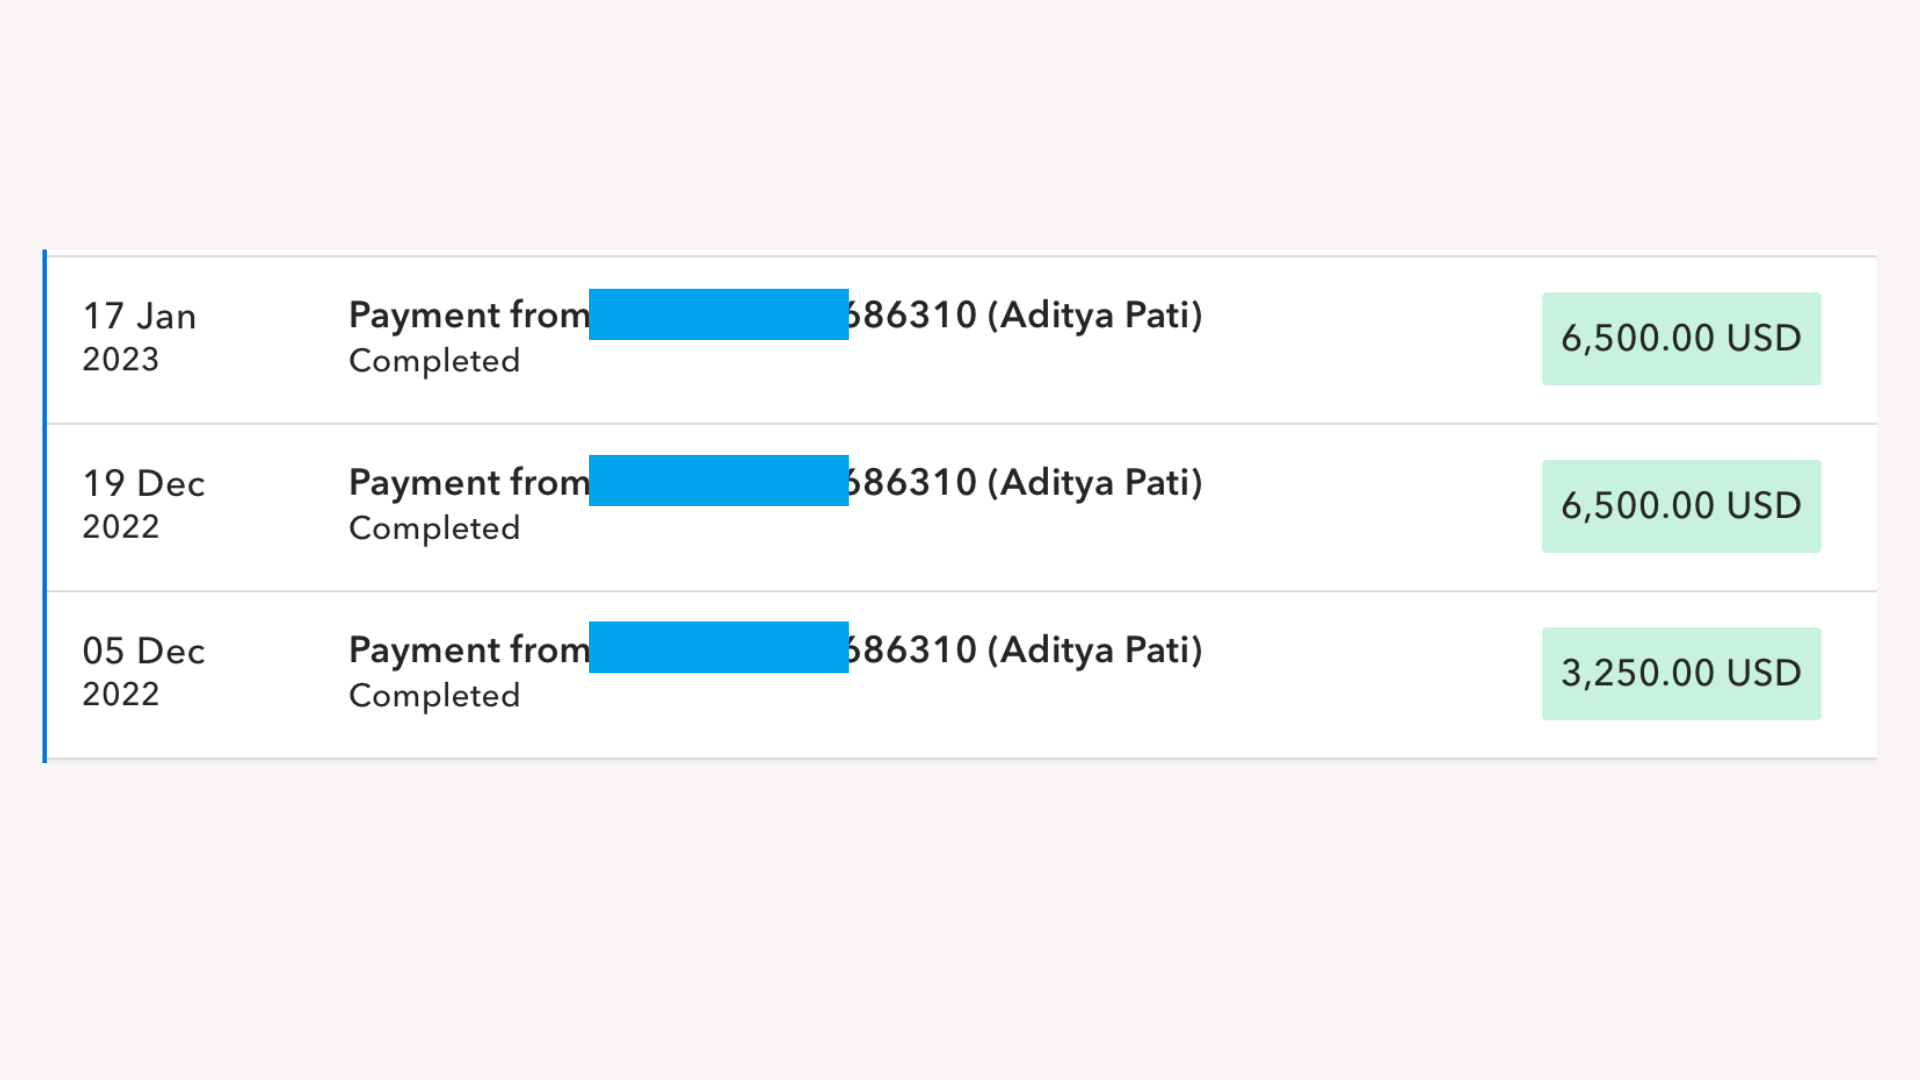
Task: Click Completed status under 19 Dec payment
Action: tap(434, 528)
